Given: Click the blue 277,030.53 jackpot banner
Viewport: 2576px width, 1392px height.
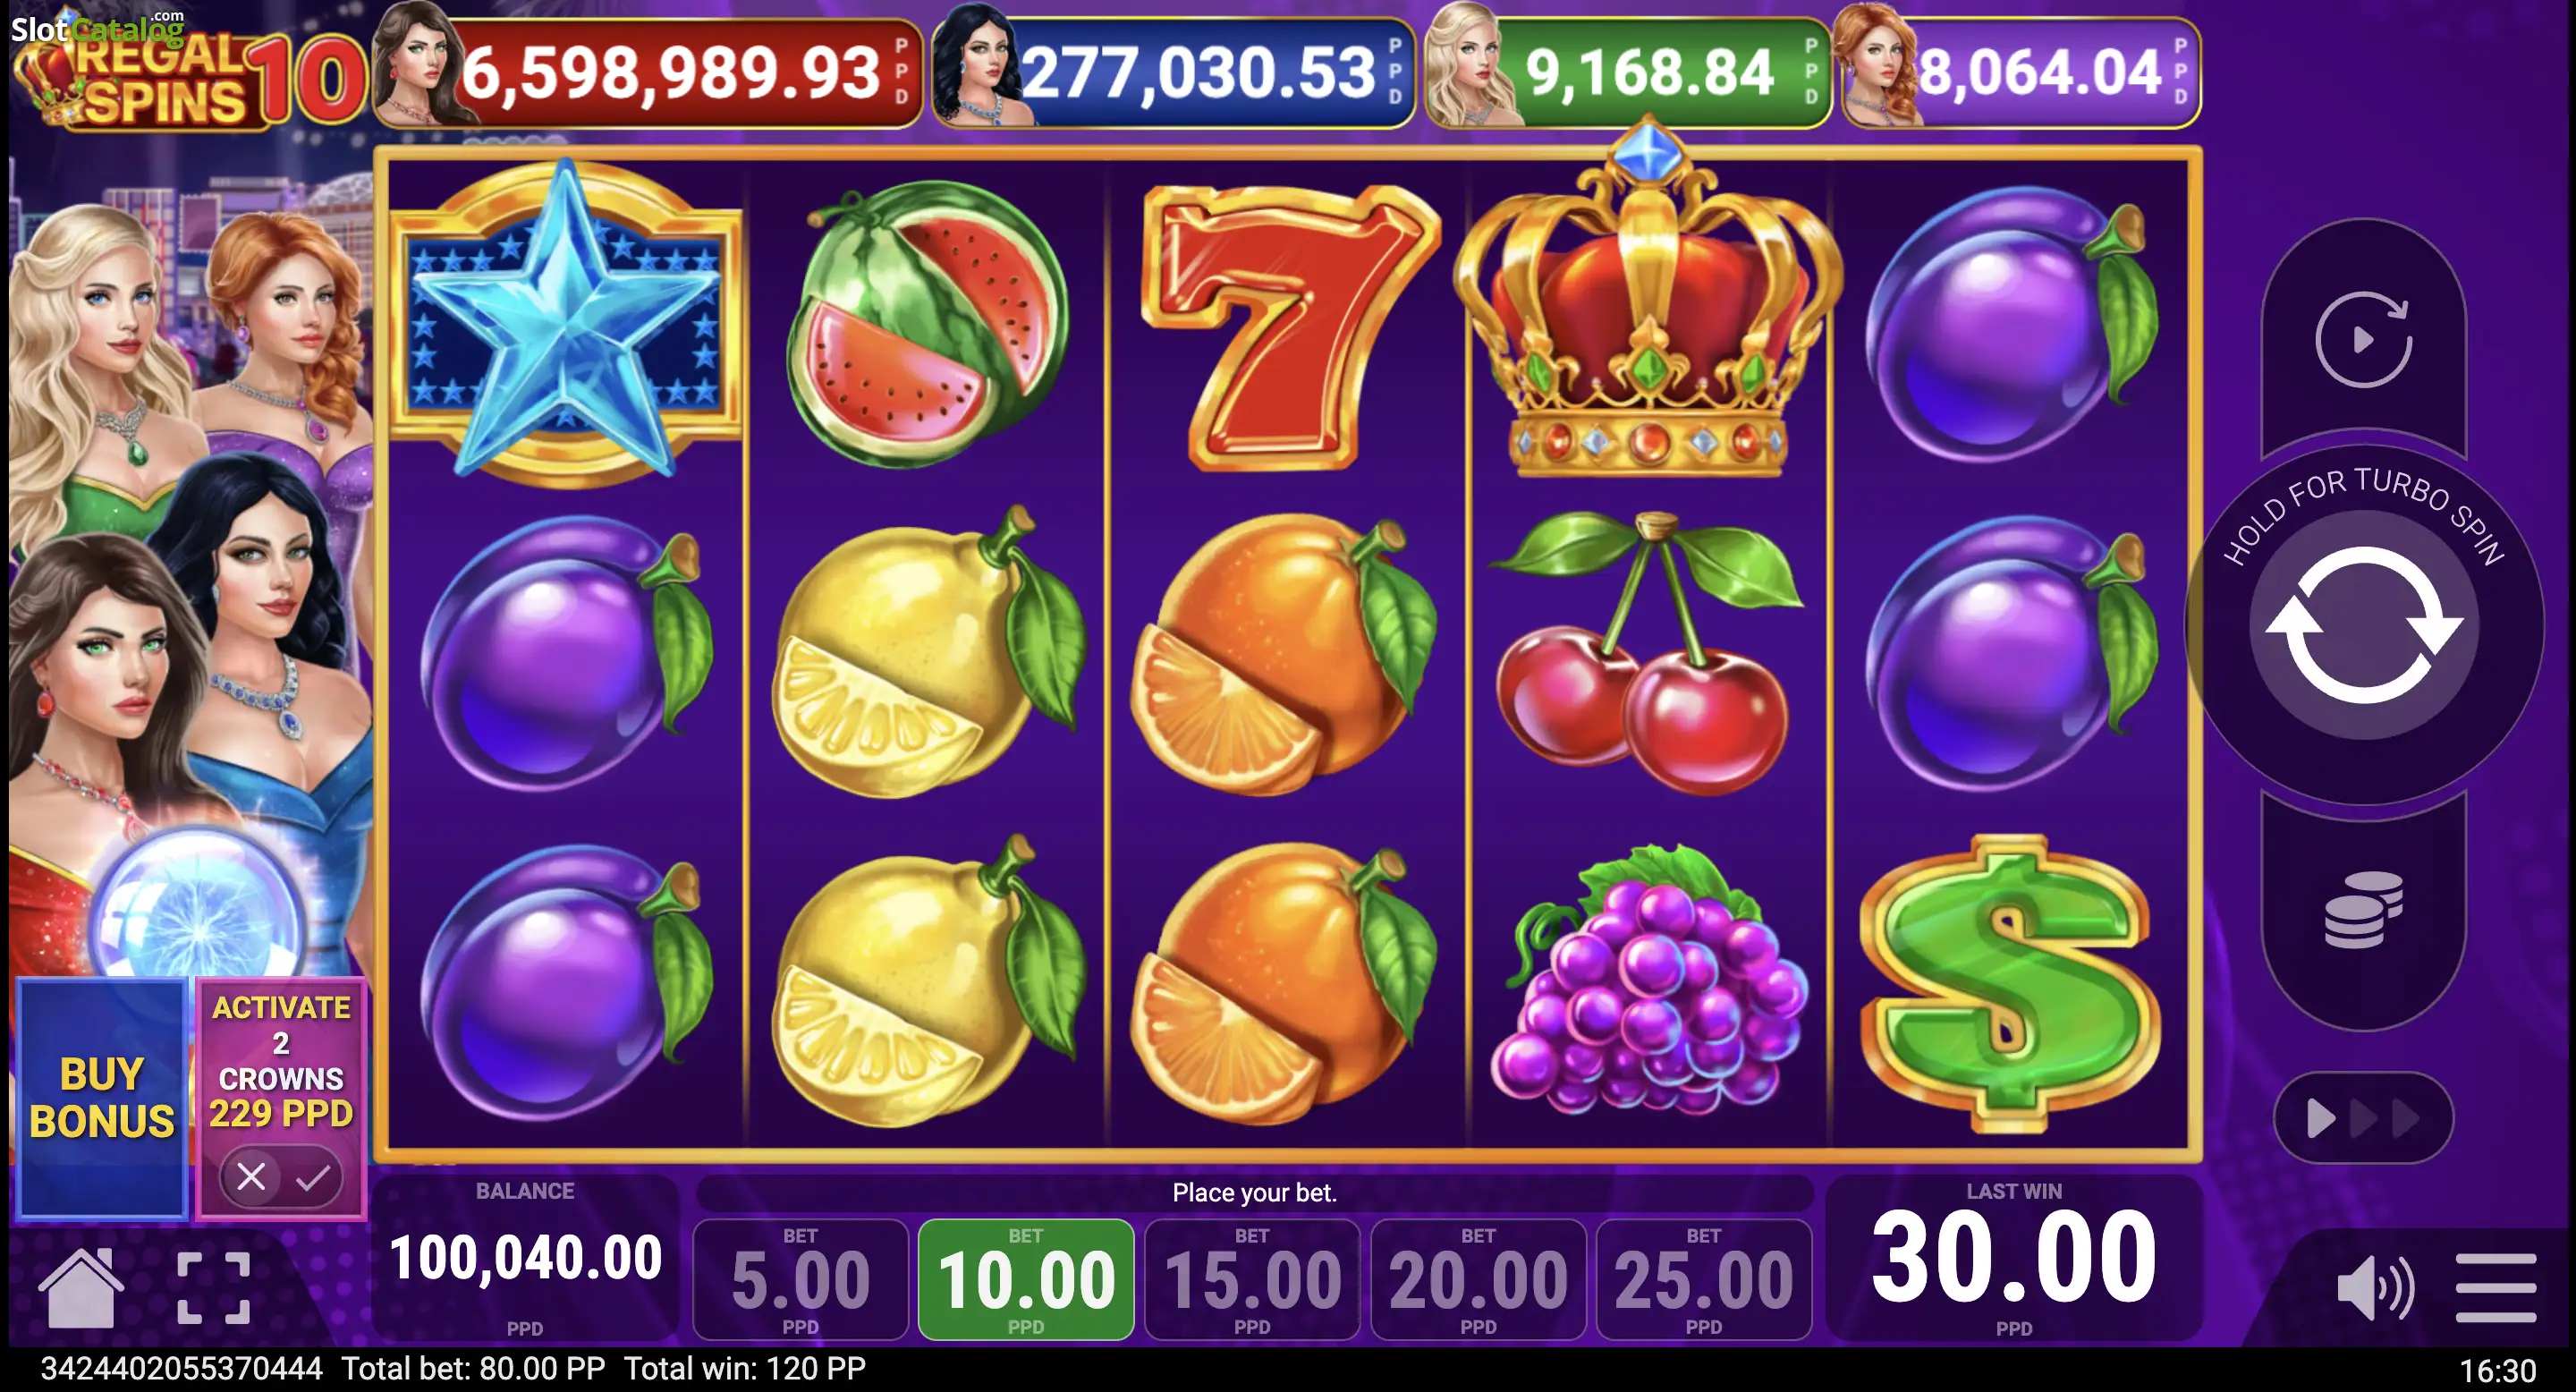Looking at the screenshot, I should (x=1174, y=72).
